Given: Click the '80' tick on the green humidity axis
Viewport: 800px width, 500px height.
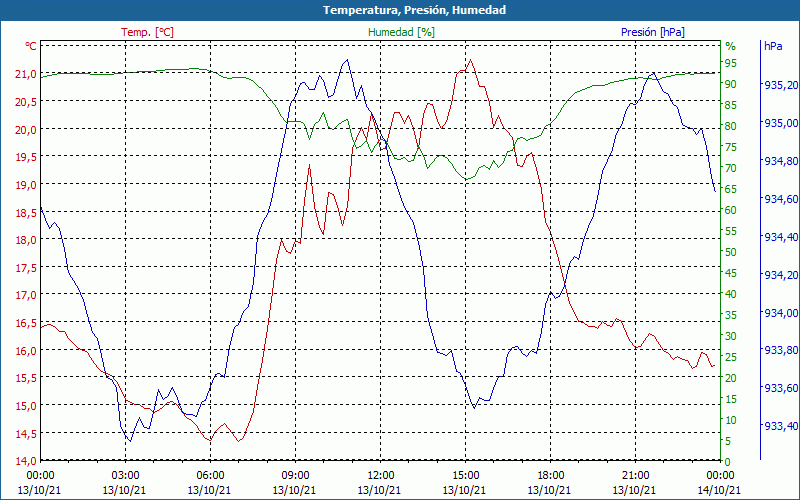Looking at the screenshot, I should point(731,126).
